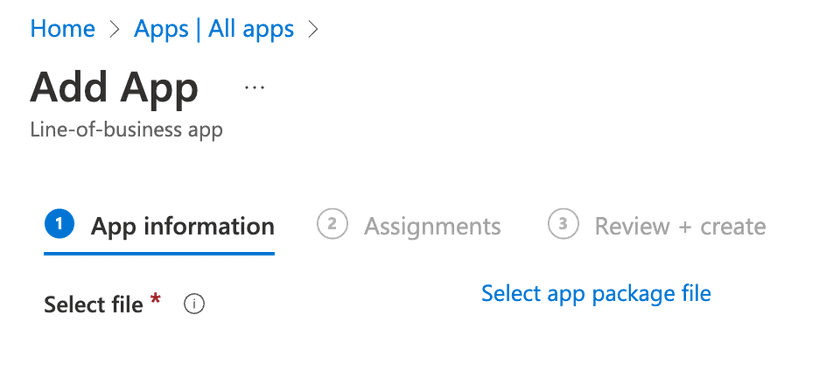Click the plus sign in Review + create

[685, 228]
